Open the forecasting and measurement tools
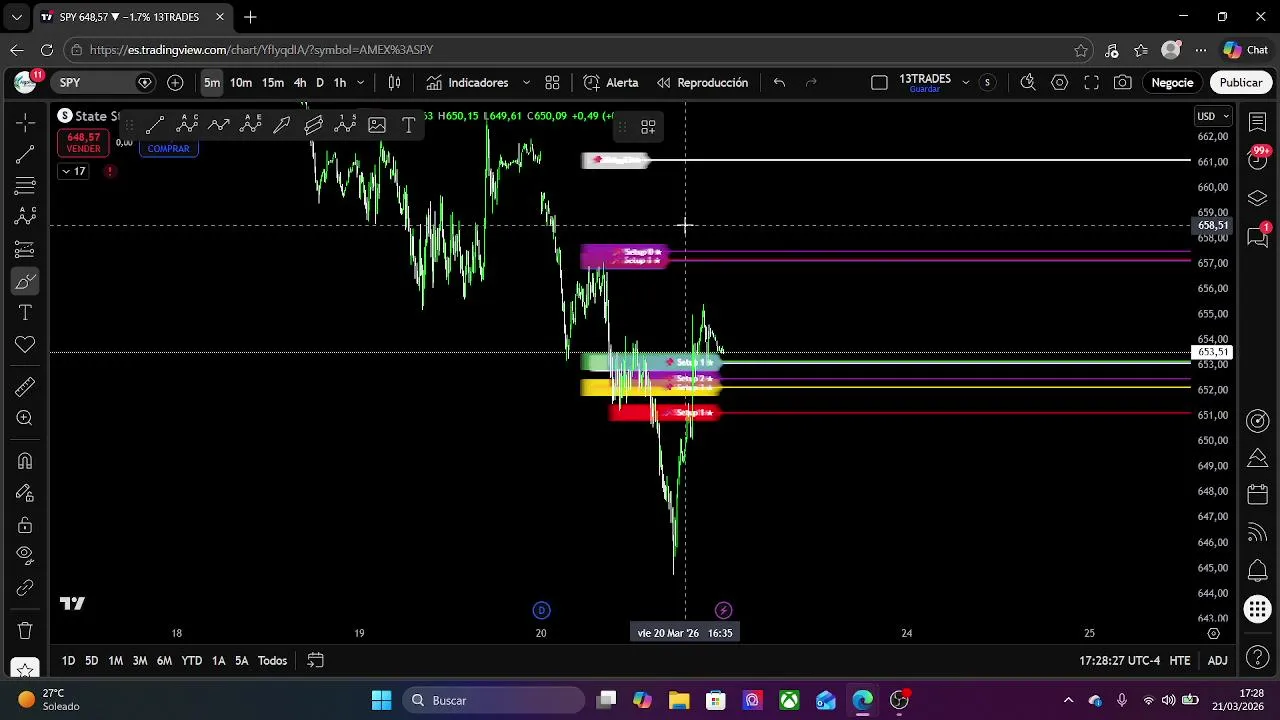Image resolution: width=1280 pixels, height=720 pixels. coord(25,249)
